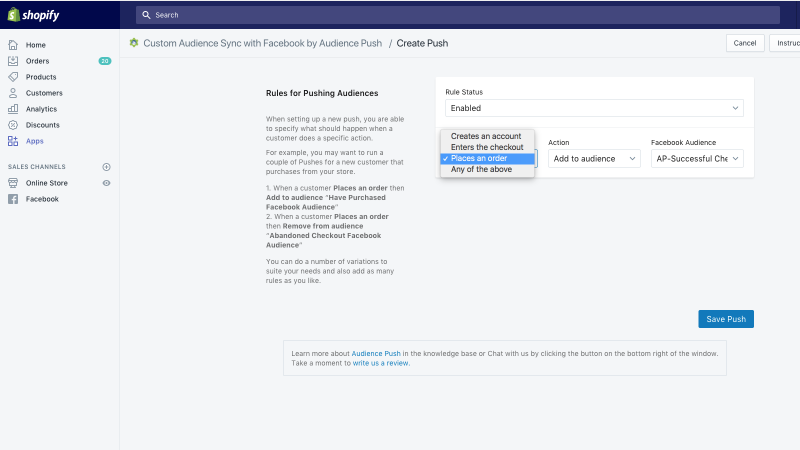This screenshot has width=800, height=450.
Task: Click the Home house icon
Action: click(13, 45)
